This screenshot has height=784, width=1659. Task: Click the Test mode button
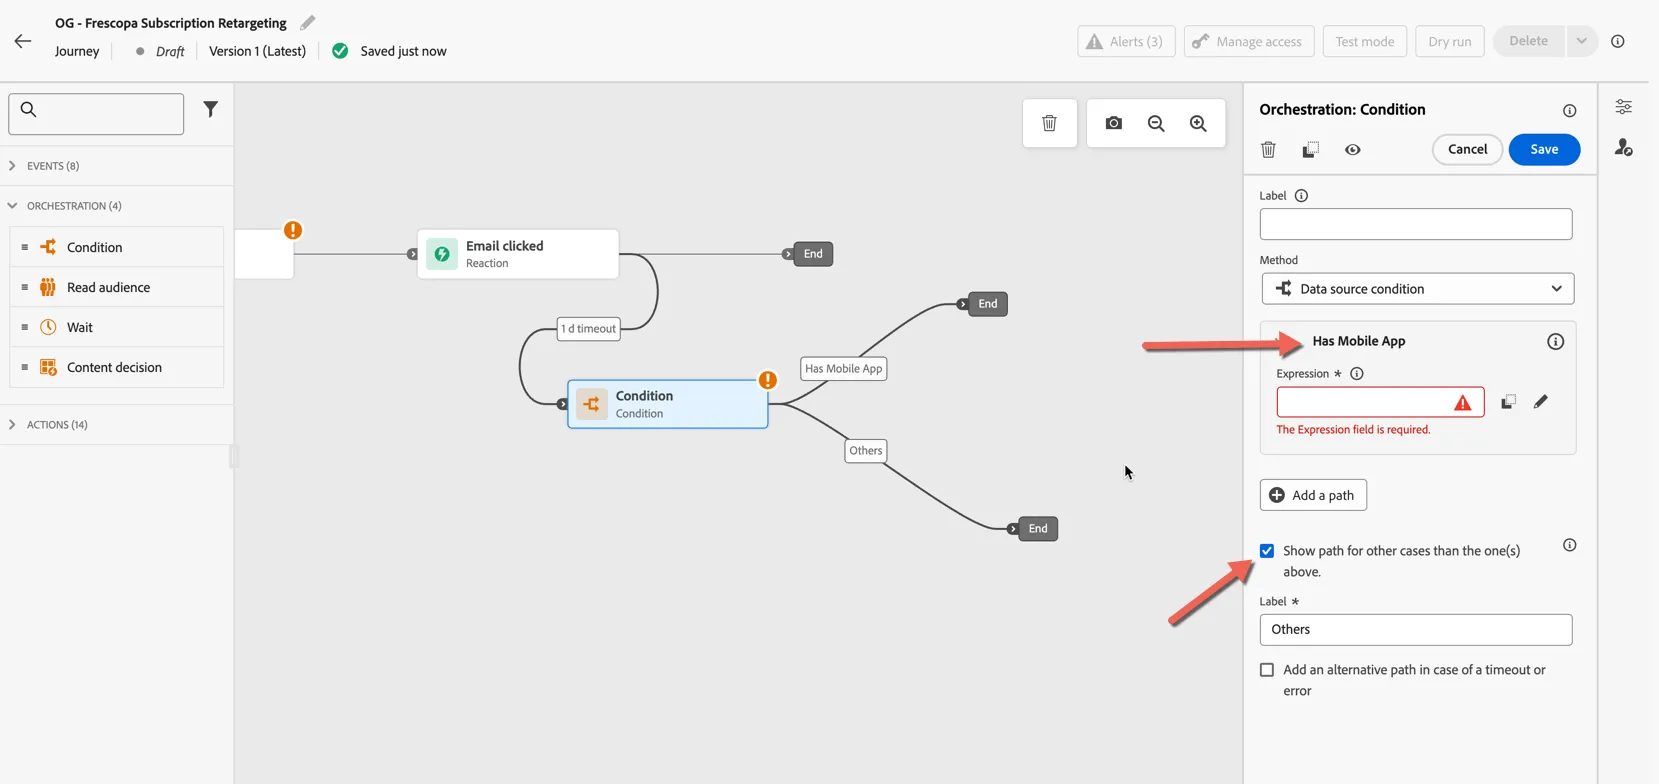1364,41
